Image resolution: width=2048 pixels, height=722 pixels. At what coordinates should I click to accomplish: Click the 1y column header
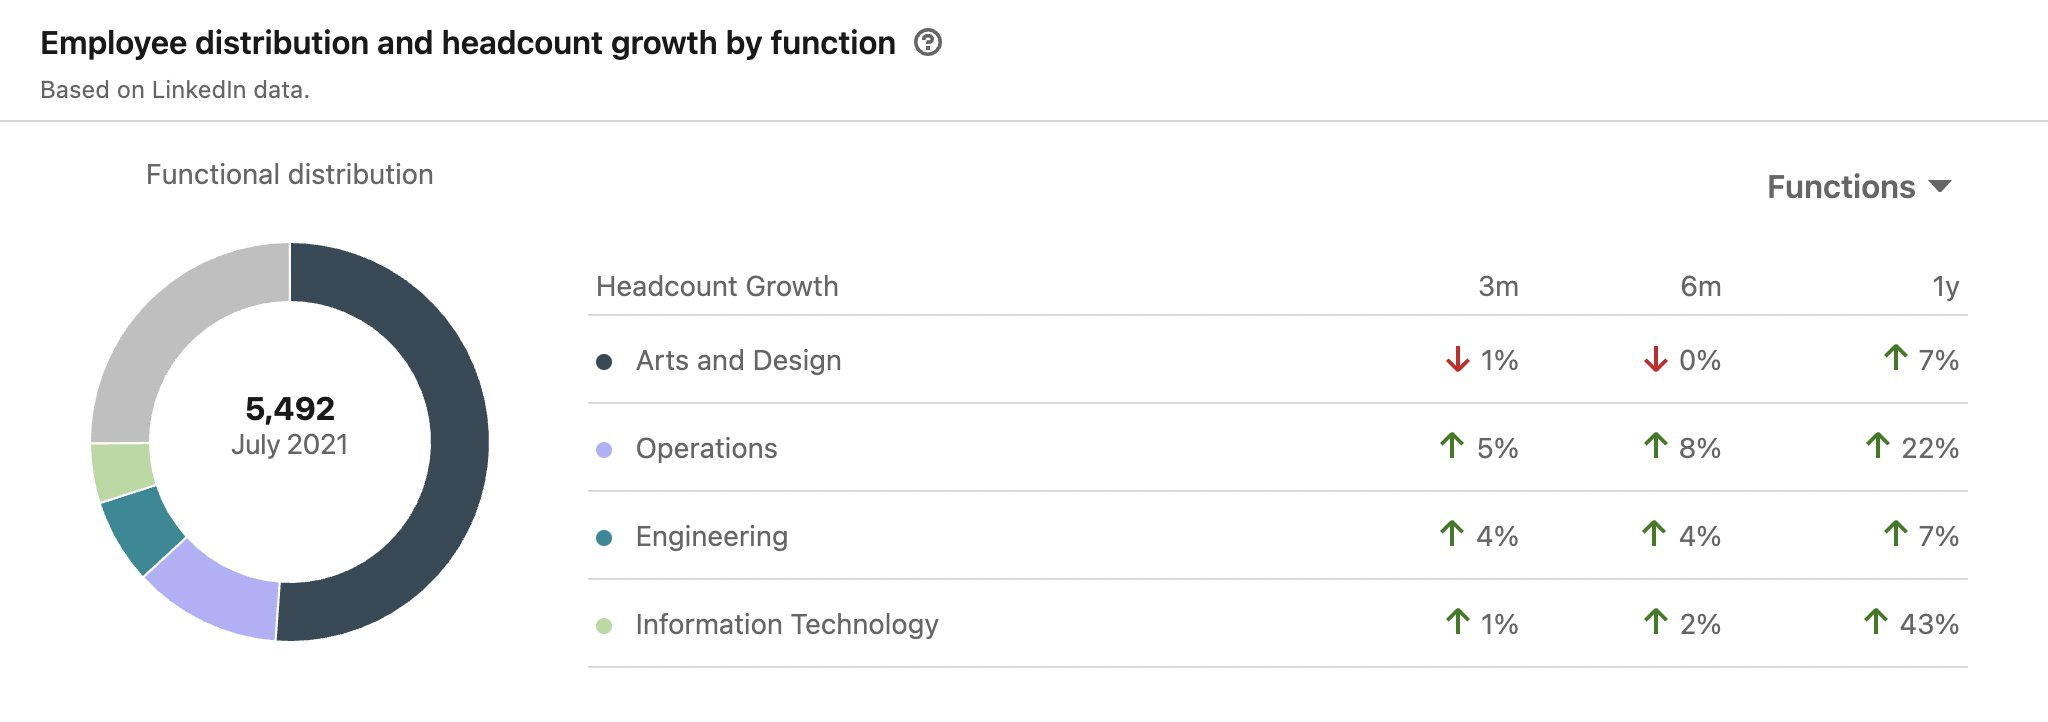(1945, 286)
